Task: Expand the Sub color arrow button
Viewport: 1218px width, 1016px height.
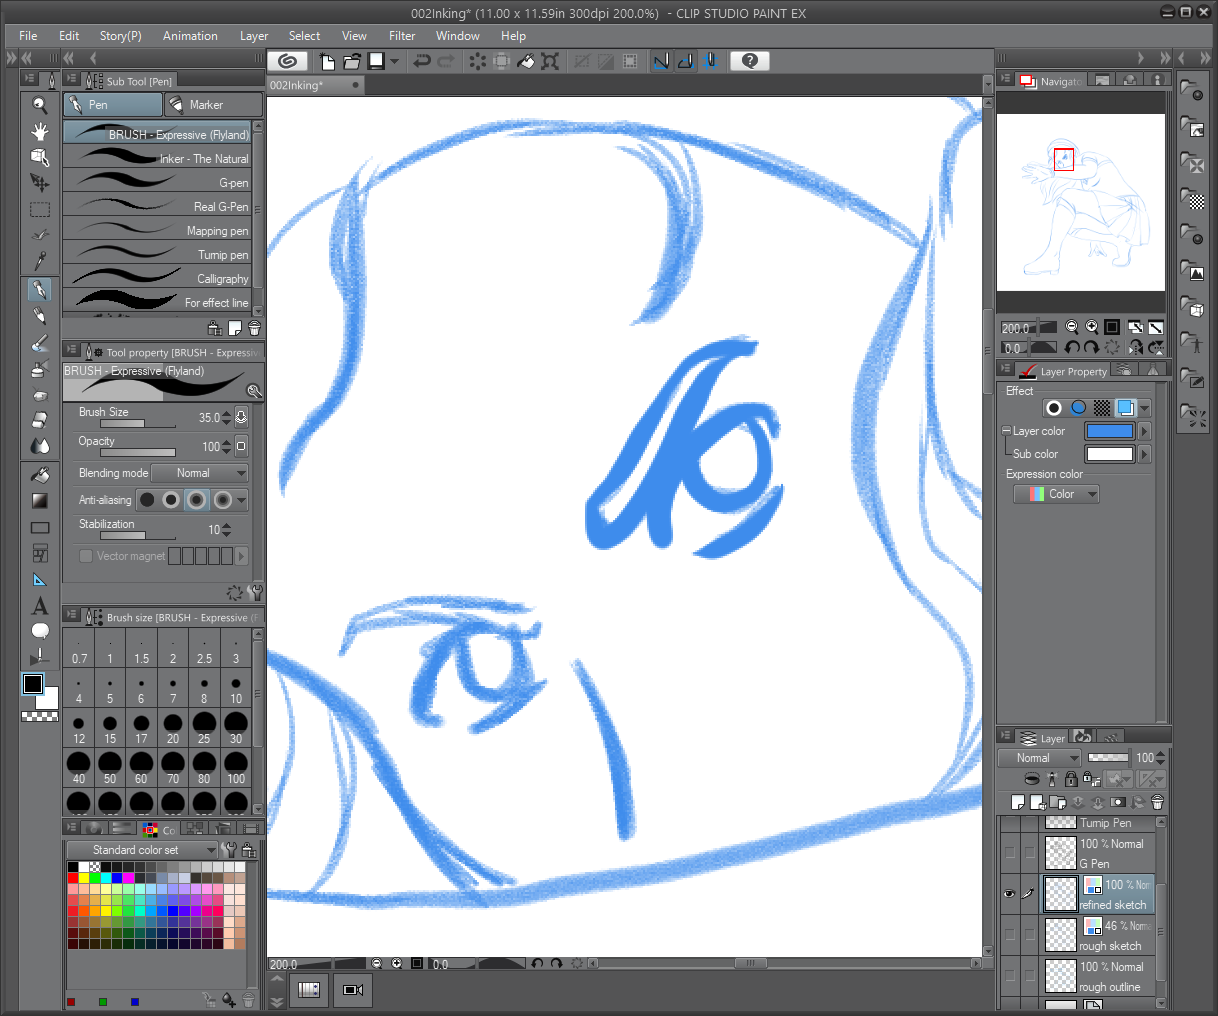Action: click(x=1145, y=454)
